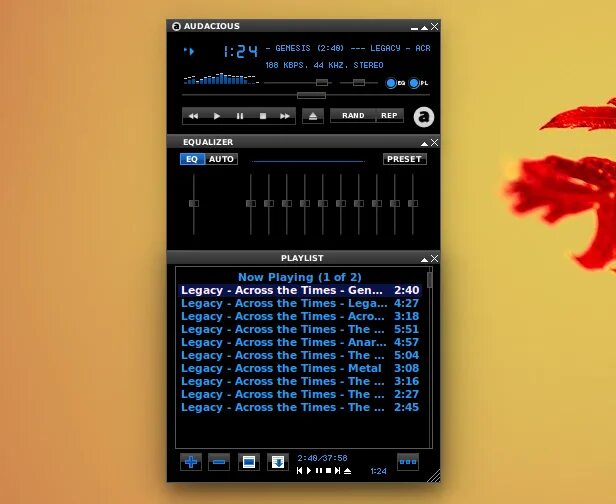Click the mini pause button in playlist footer

319,471
